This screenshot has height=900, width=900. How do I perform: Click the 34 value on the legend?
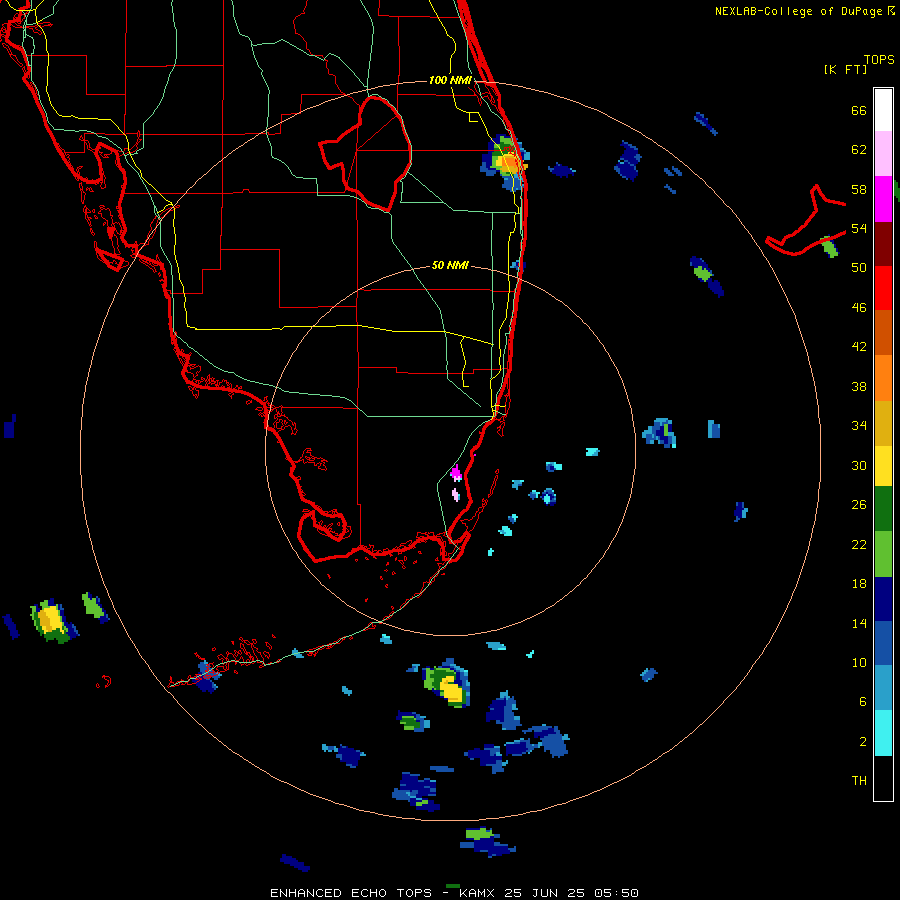[x=859, y=426]
